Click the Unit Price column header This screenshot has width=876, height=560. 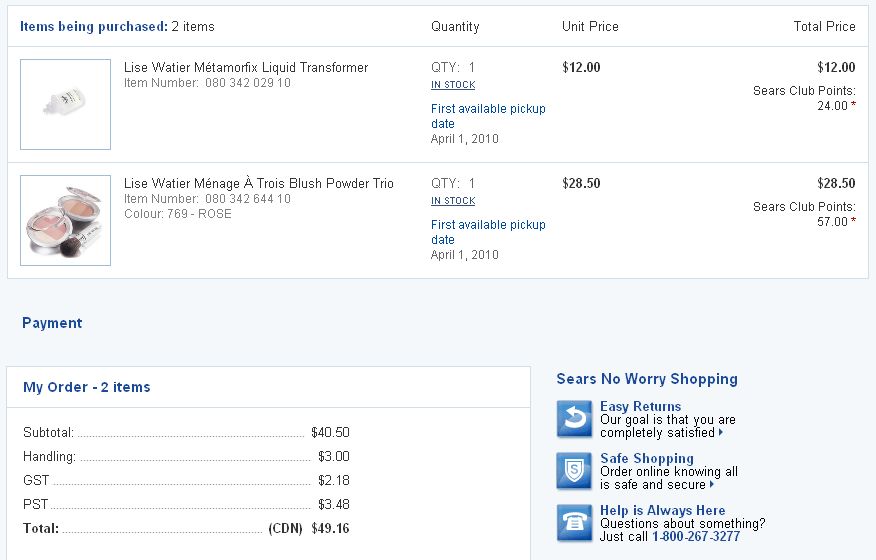[x=590, y=26]
